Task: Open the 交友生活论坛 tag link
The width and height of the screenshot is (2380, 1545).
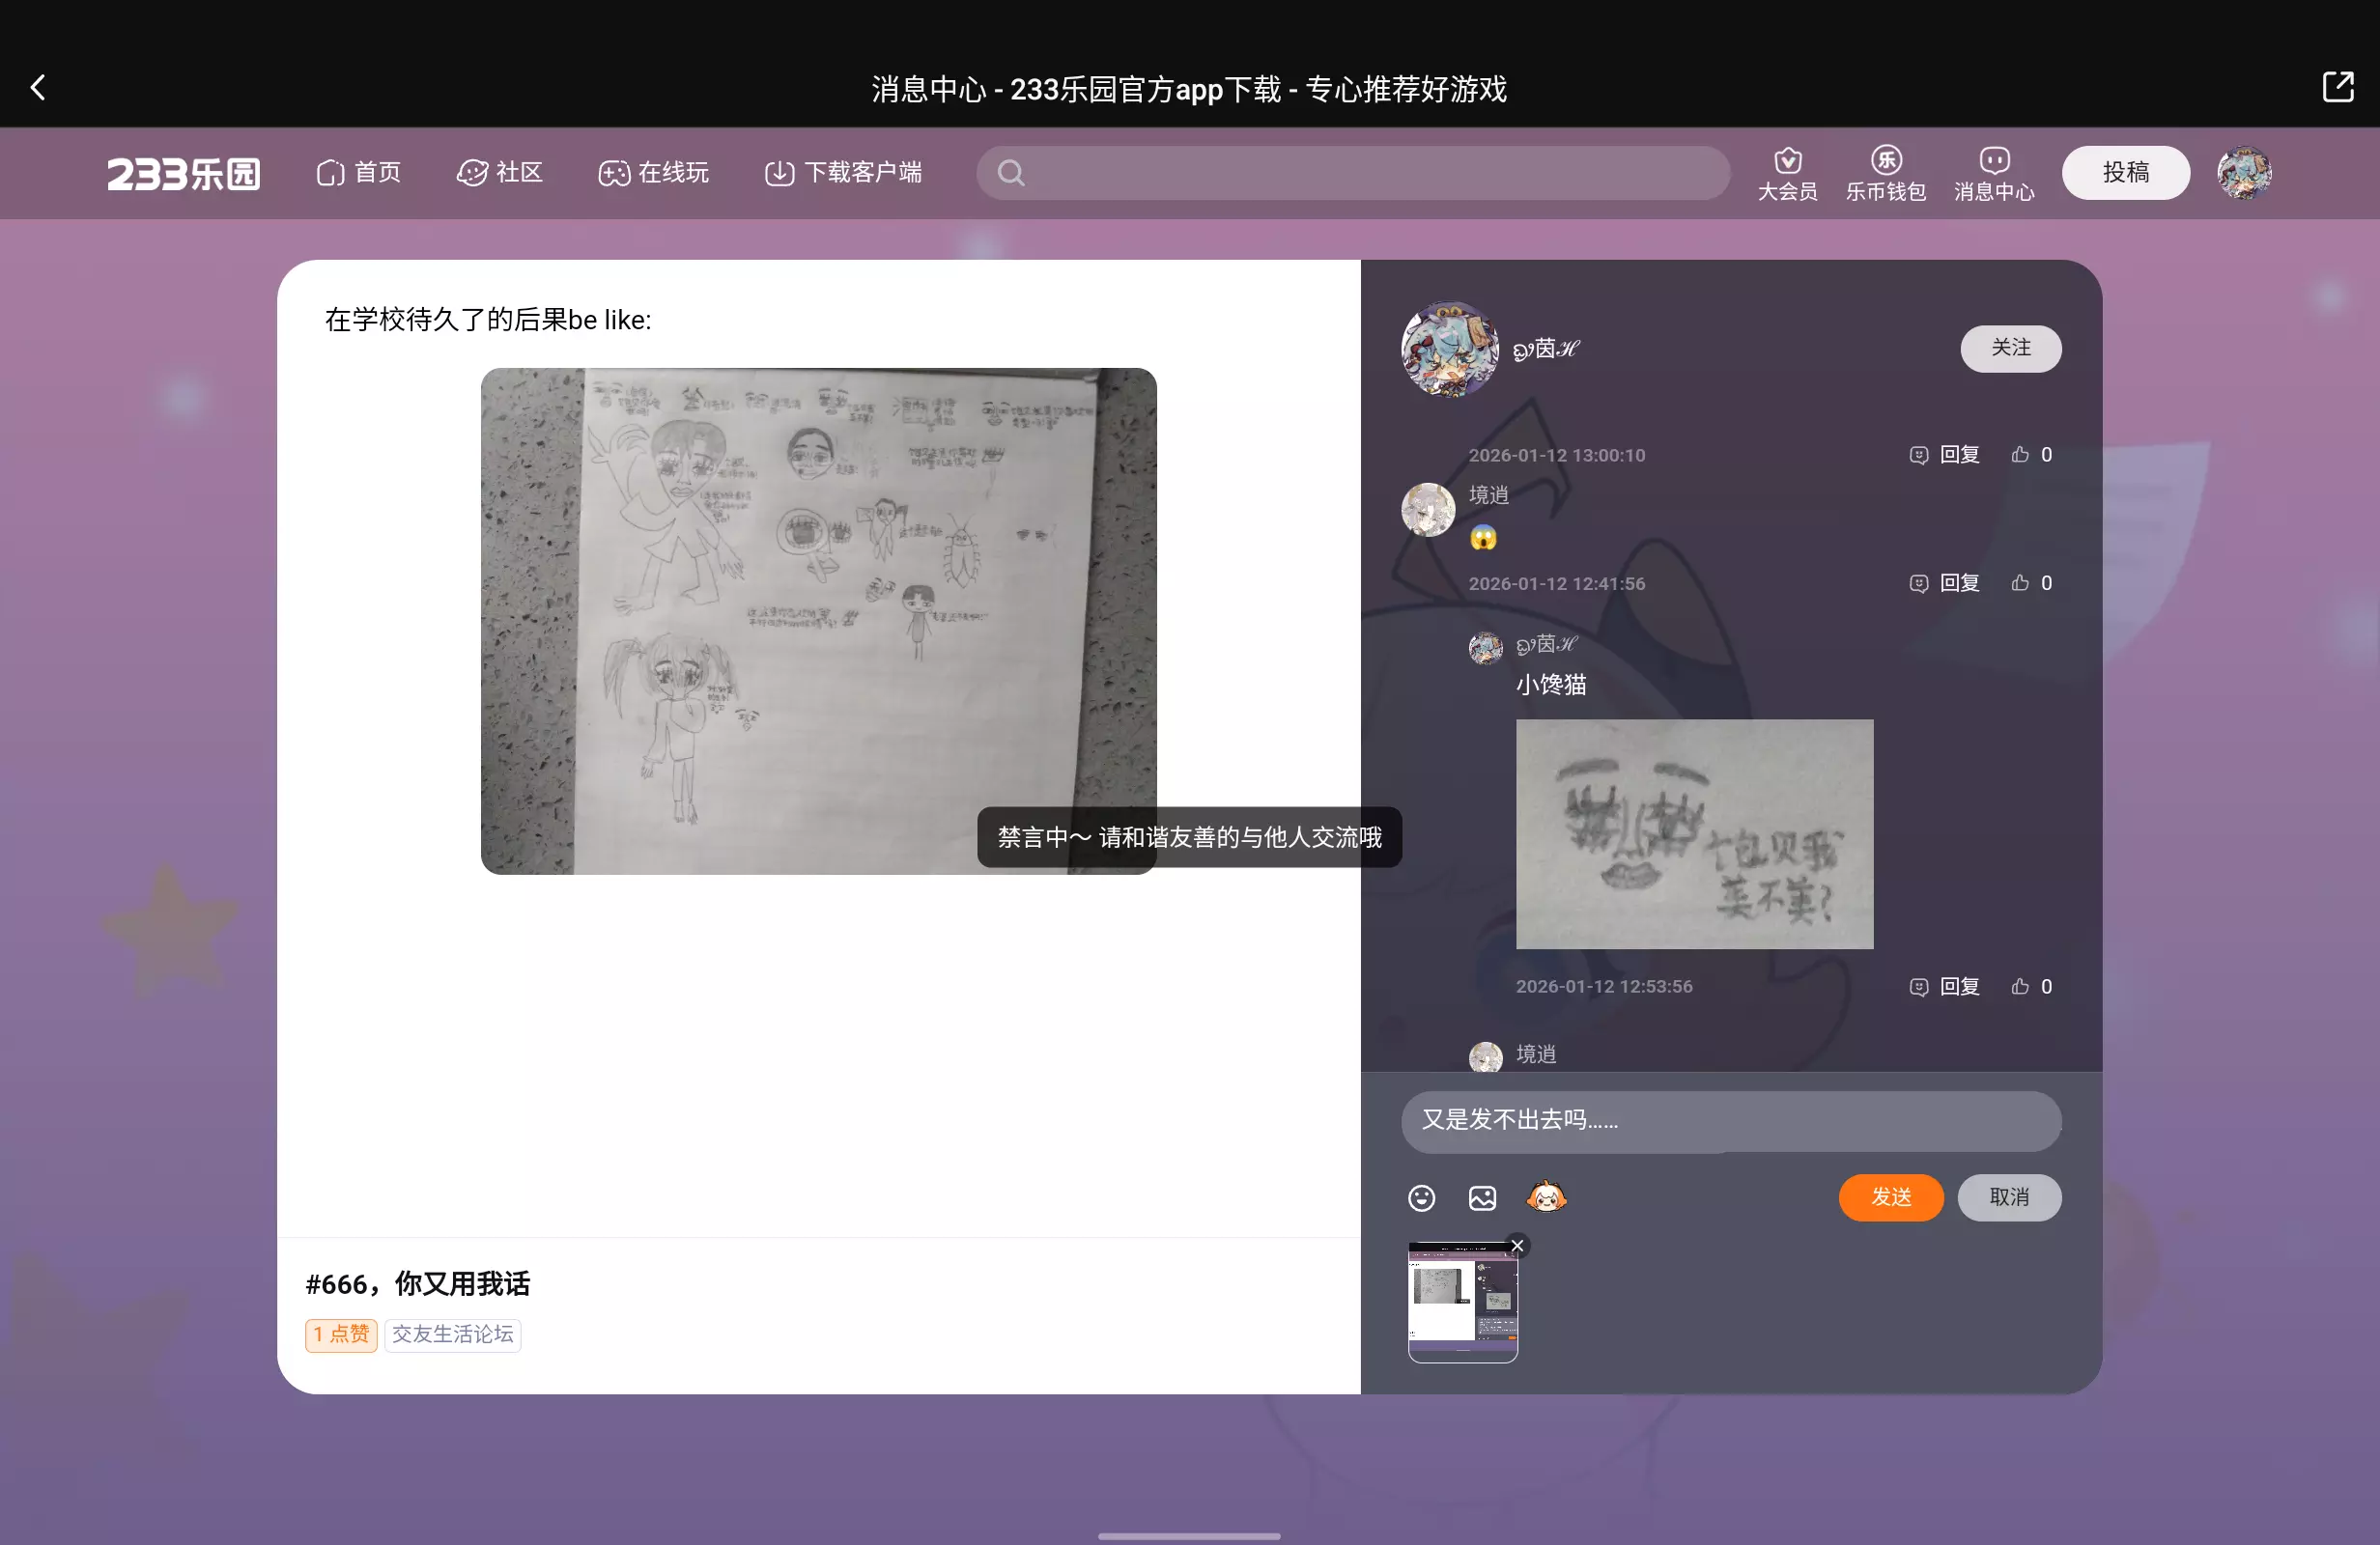Action: pyautogui.click(x=452, y=1334)
